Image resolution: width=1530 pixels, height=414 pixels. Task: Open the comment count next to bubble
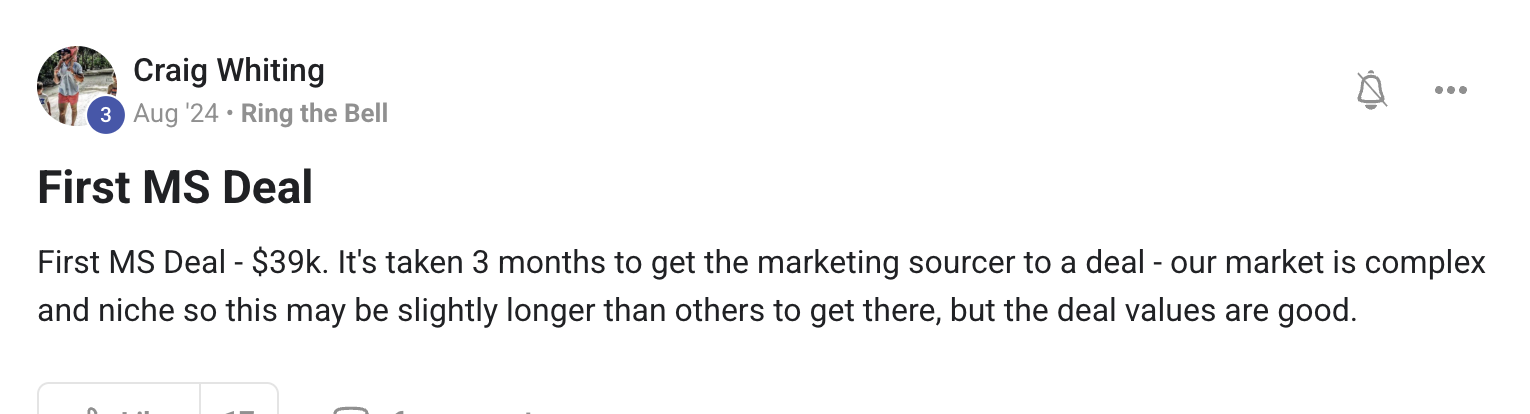400,408
